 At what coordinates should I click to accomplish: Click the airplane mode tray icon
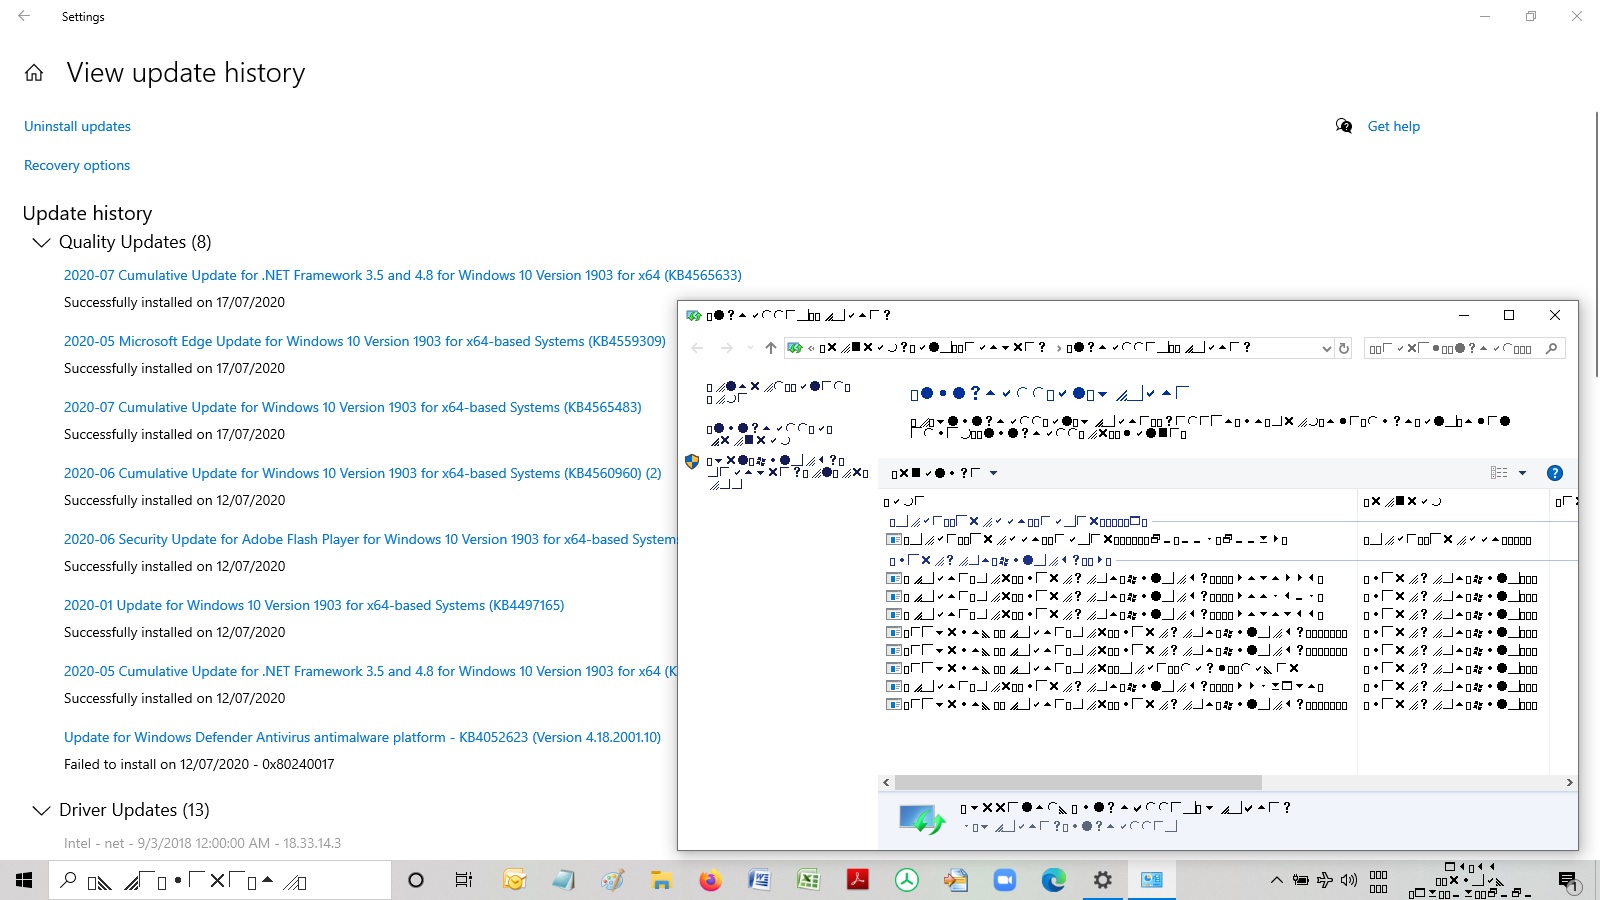pyautogui.click(x=1325, y=880)
